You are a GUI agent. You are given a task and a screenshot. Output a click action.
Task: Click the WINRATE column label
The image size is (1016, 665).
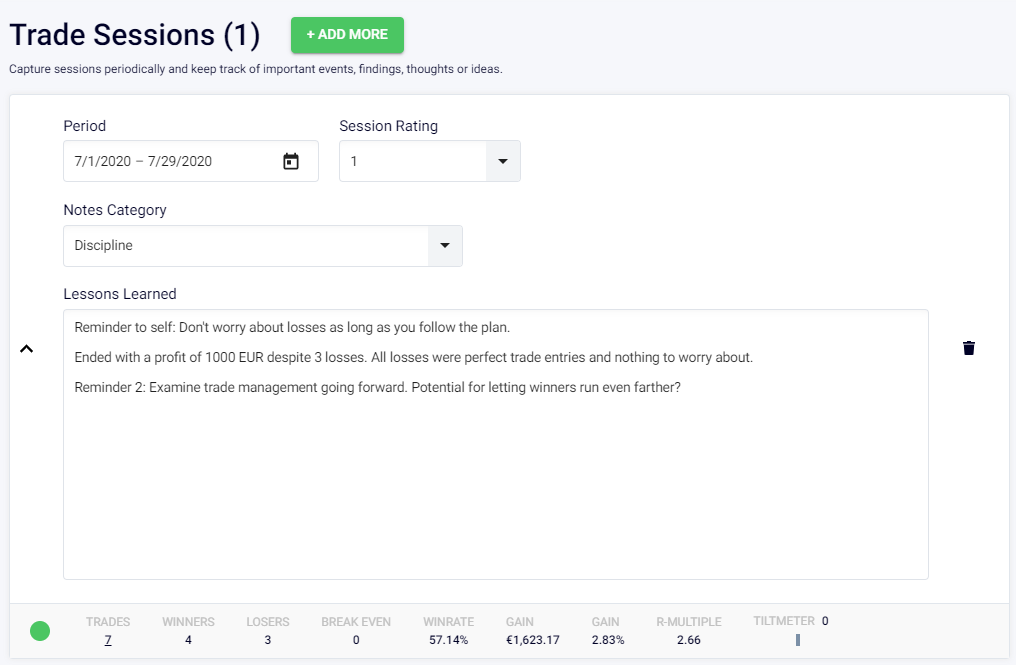tap(448, 622)
